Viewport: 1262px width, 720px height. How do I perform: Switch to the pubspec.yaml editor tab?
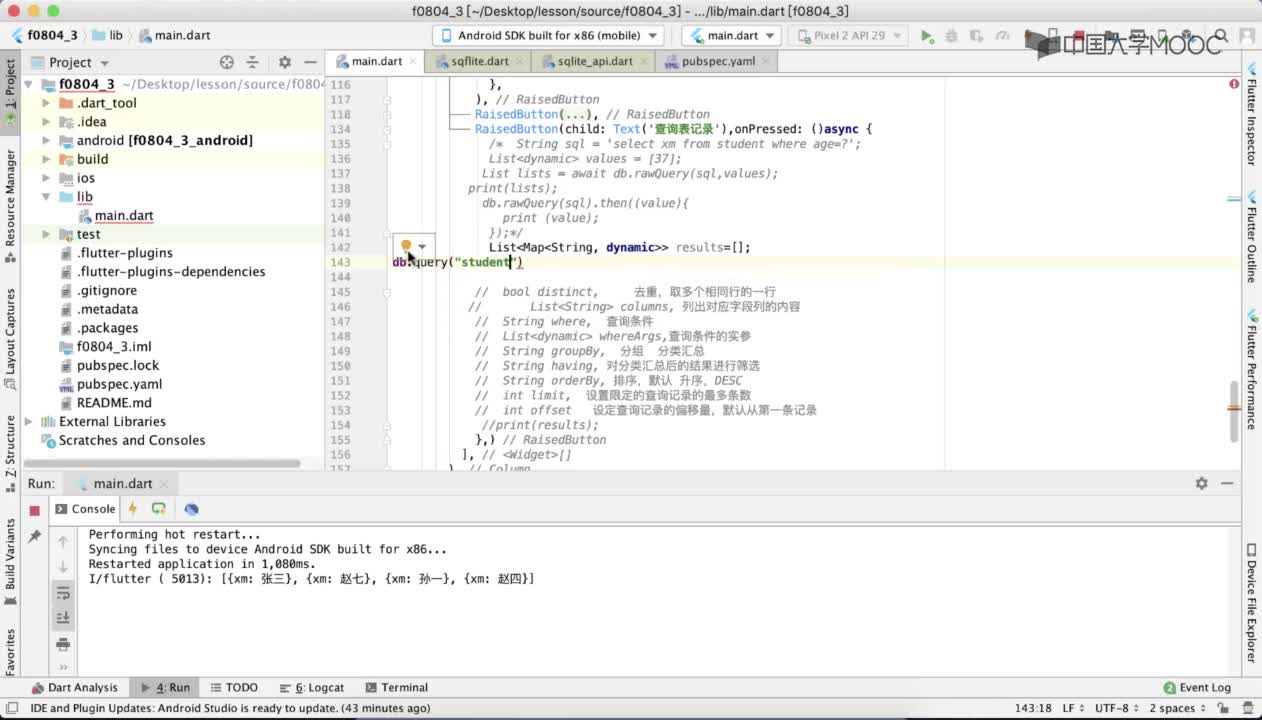[x=717, y=62]
